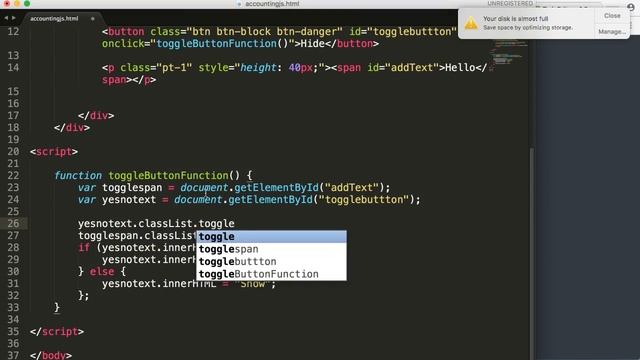
Task: Click 'yesnotext' variable declaration on line 24
Action: pyautogui.click(x=129, y=200)
